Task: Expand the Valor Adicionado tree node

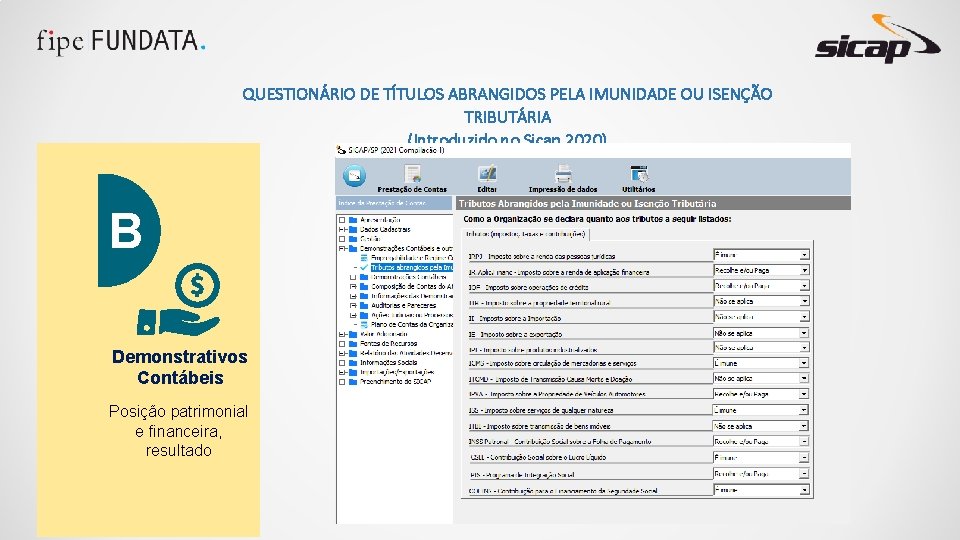Action: 342,334
